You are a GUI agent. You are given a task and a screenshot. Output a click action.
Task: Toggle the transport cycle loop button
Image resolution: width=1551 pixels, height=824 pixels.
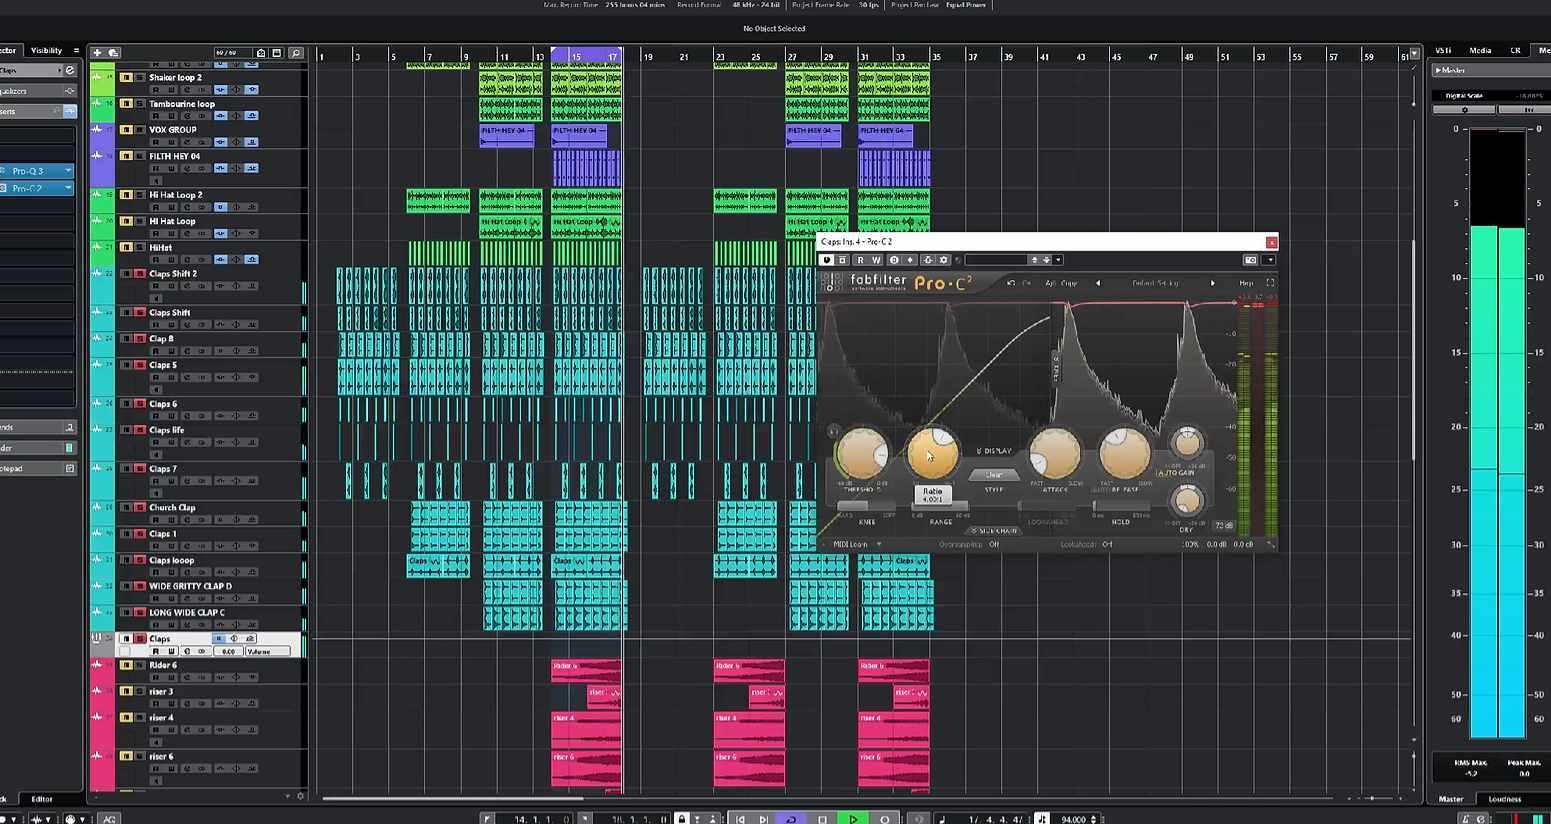tap(790, 819)
